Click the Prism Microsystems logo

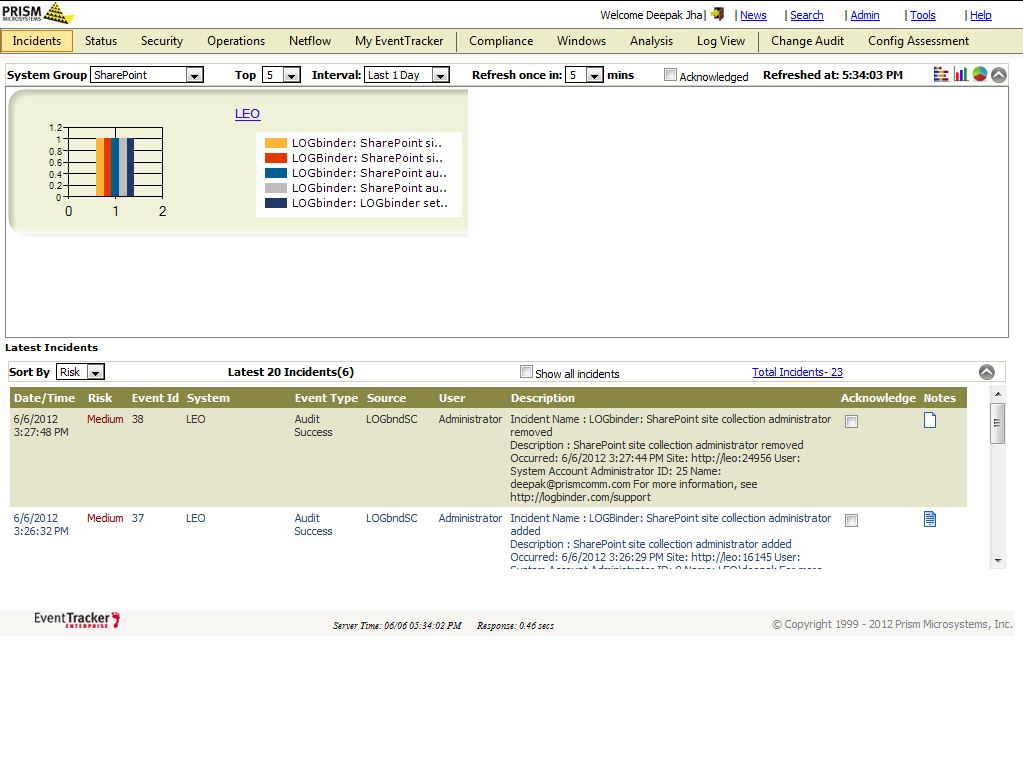point(38,12)
